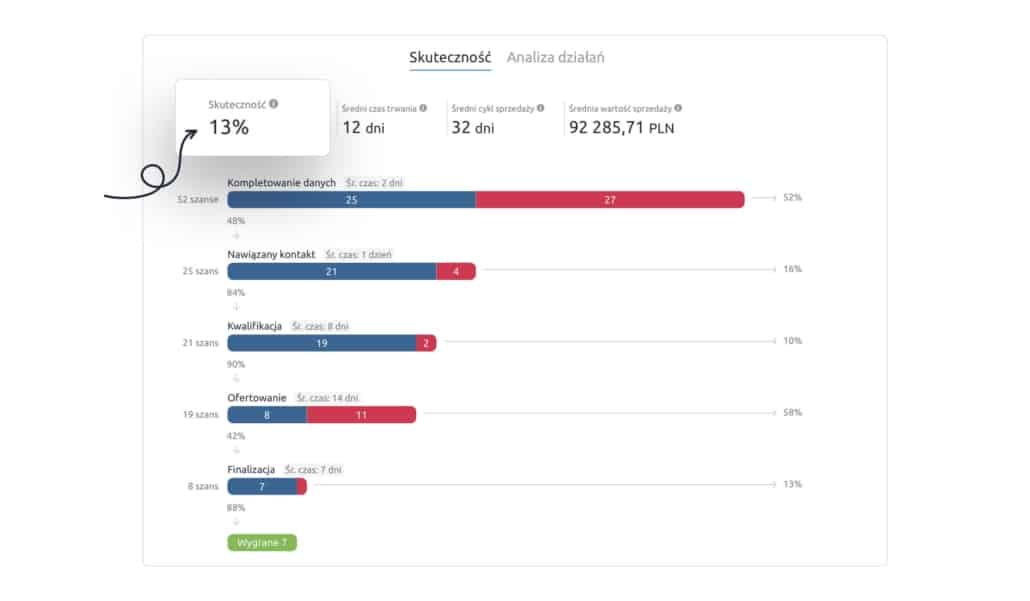Image resolution: width=1030 pixels, height=601 pixels.
Task: Open the Skuteczność tab
Action: [x=450, y=58]
